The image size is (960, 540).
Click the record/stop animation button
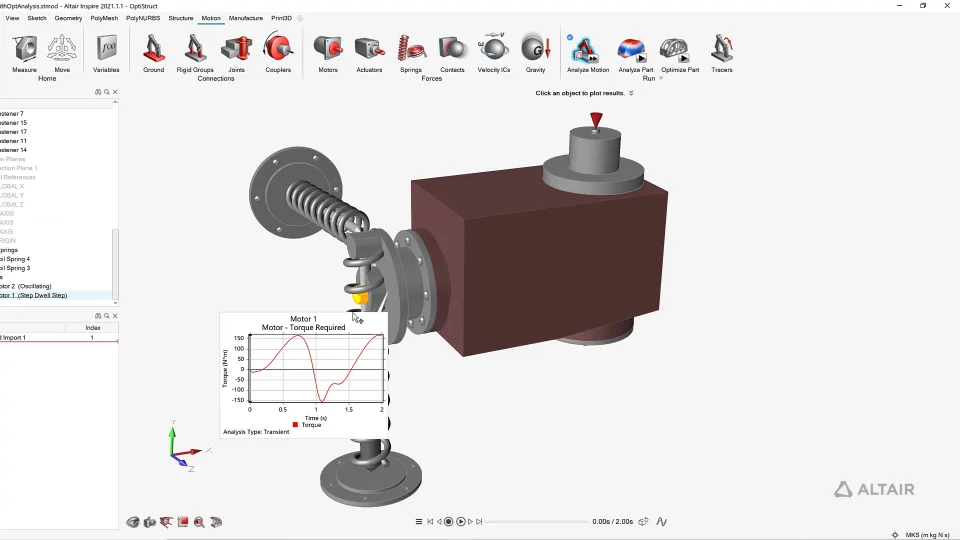click(x=448, y=522)
